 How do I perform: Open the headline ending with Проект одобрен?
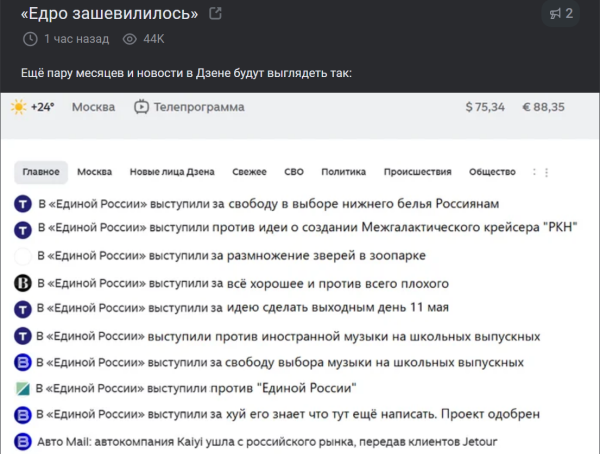288,414
